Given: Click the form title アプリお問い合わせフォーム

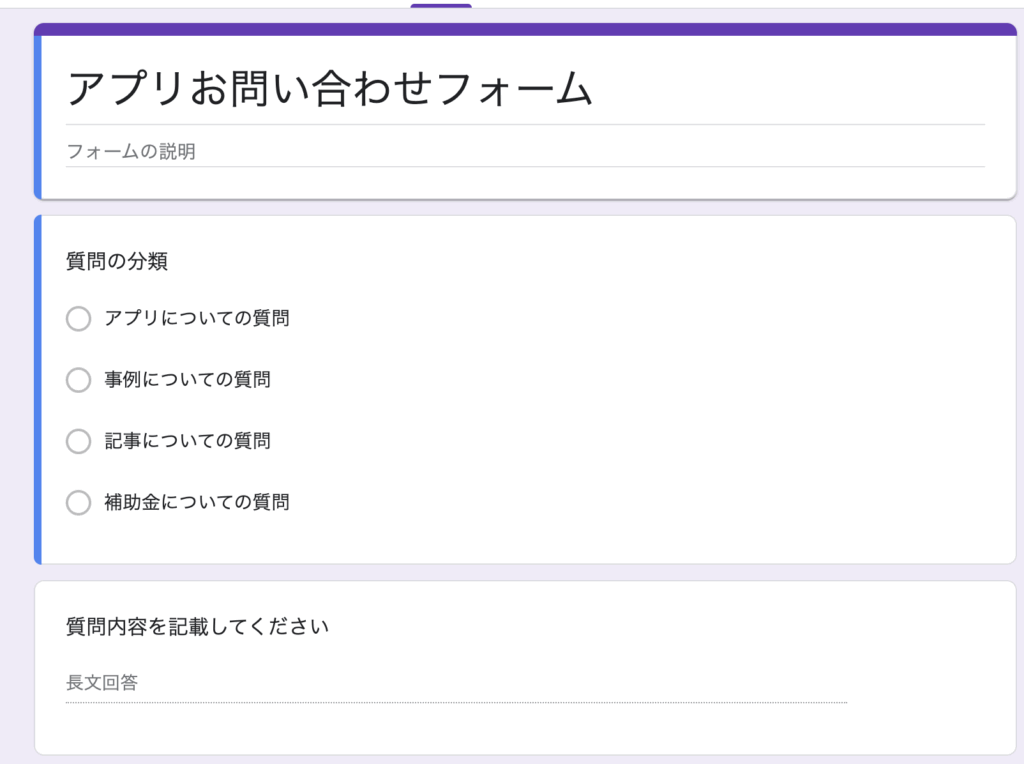Looking at the screenshot, I should [x=330, y=90].
